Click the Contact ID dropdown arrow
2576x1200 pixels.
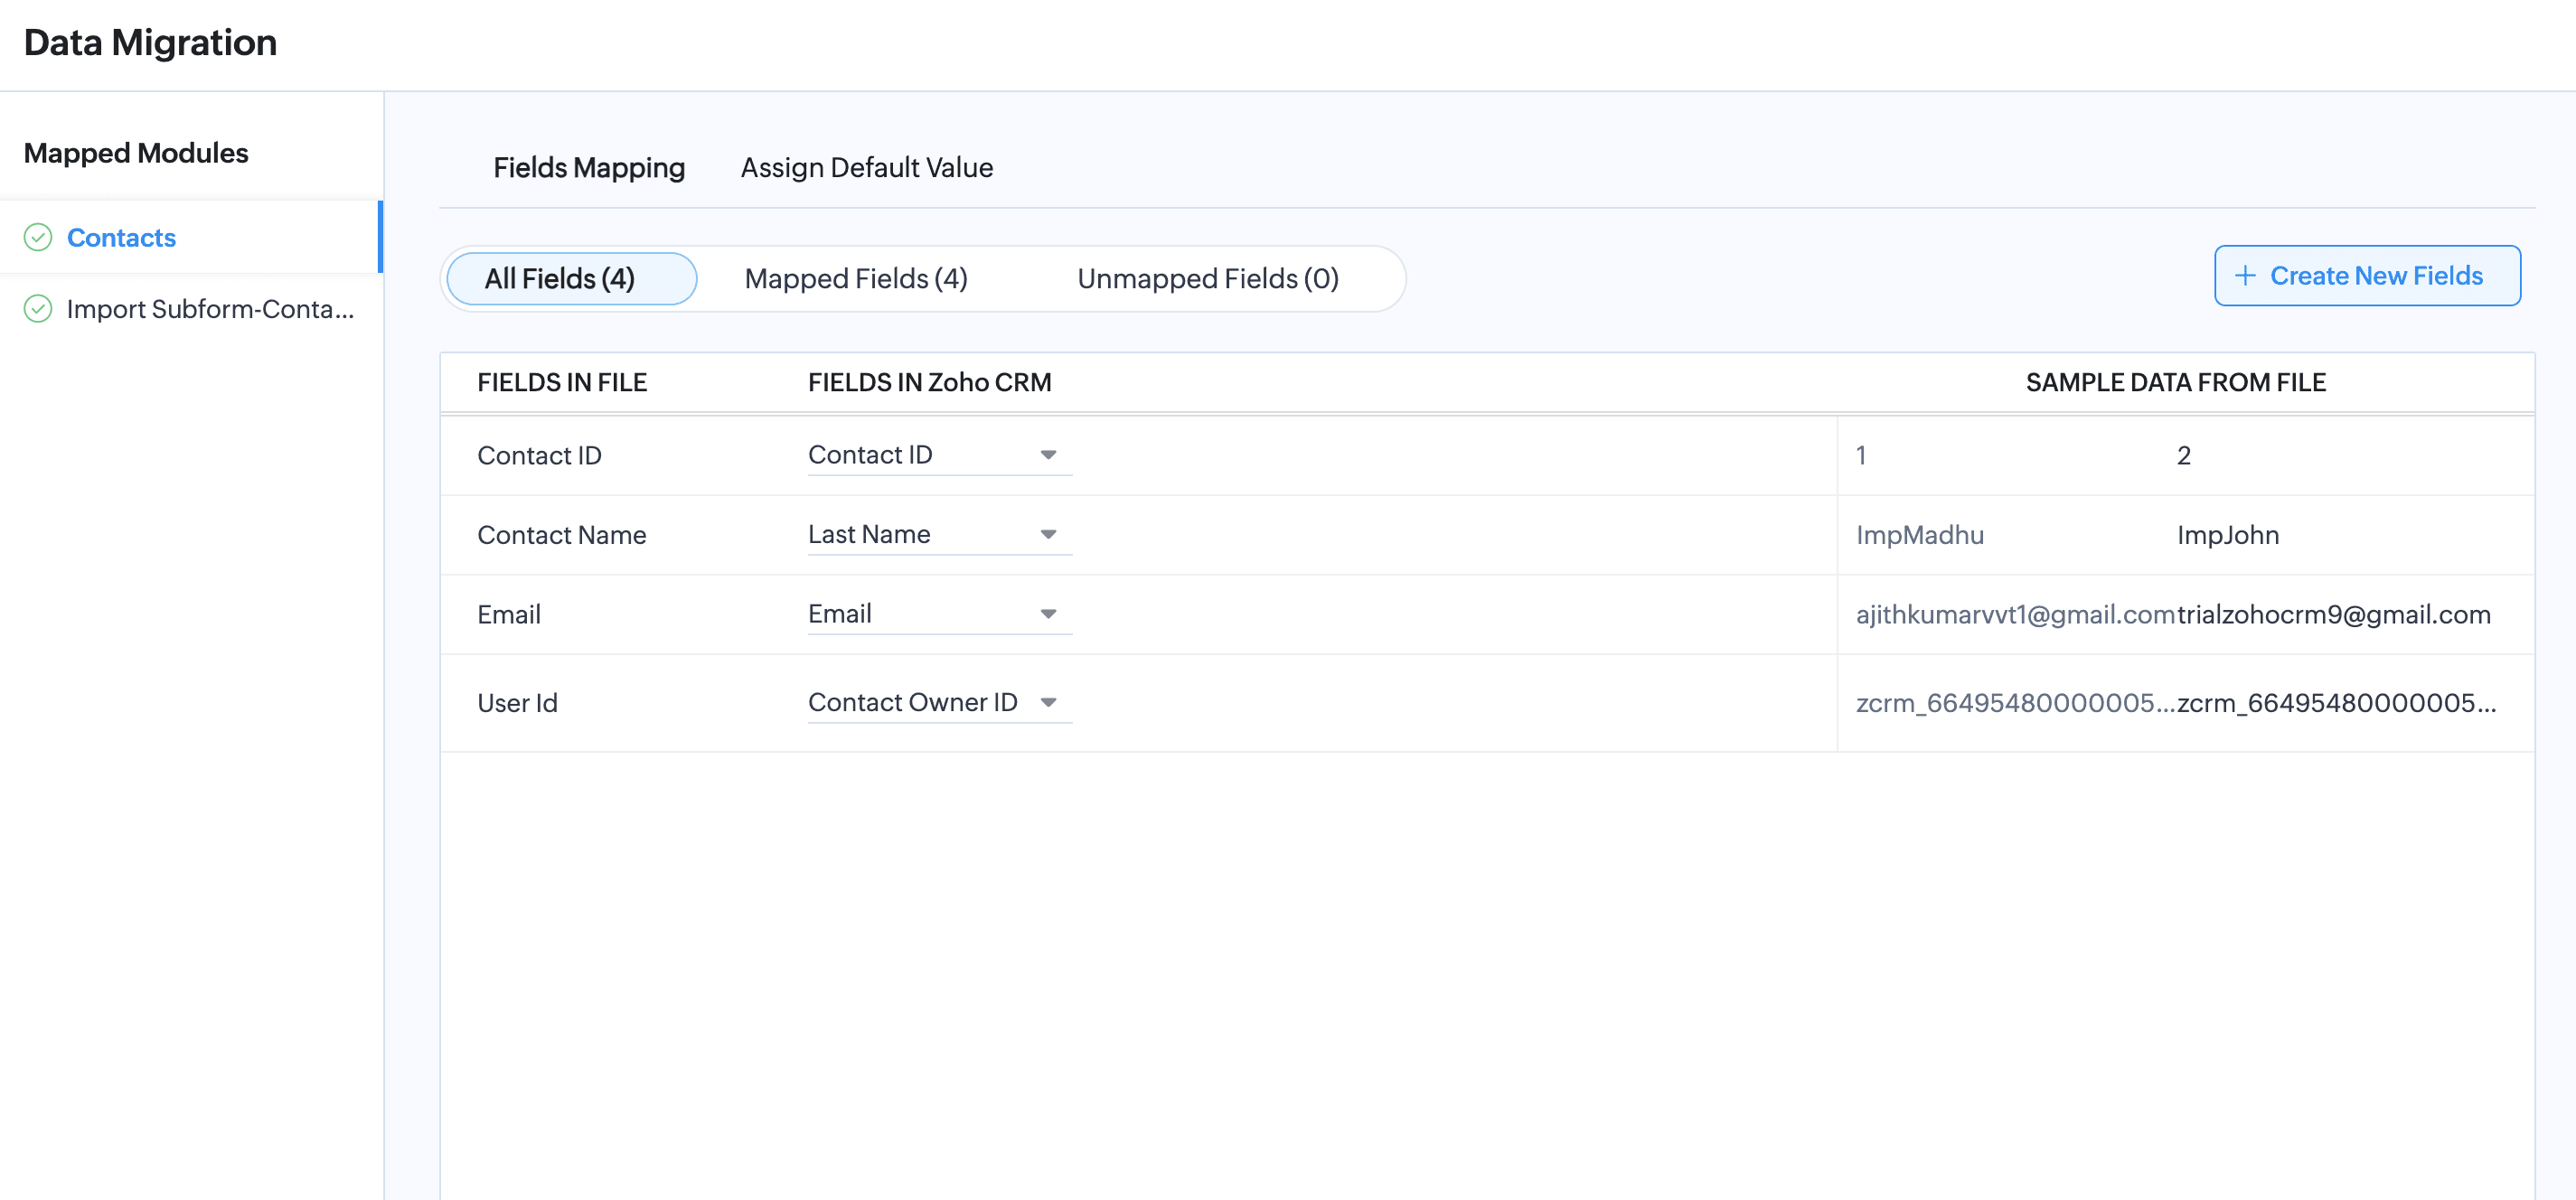click(x=1048, y=455)
